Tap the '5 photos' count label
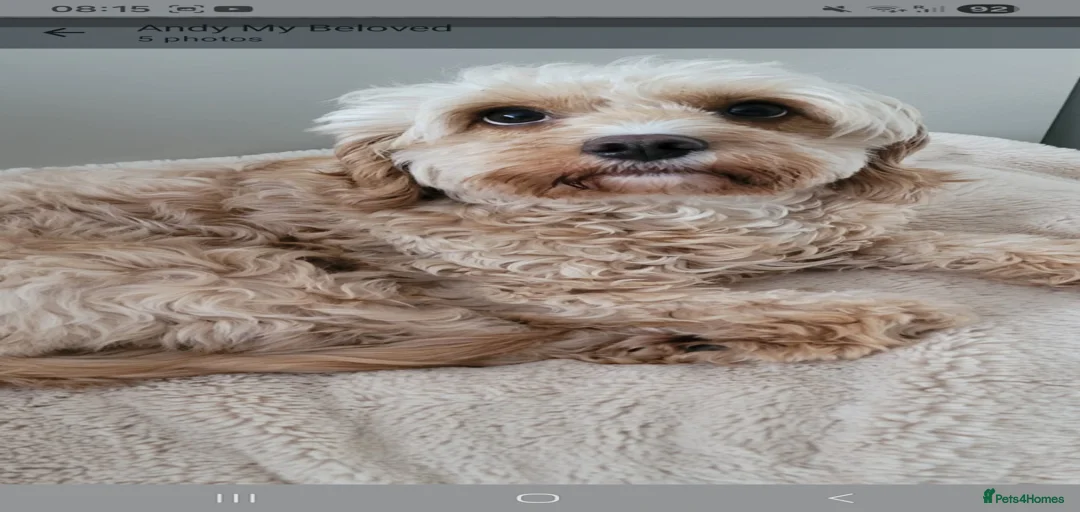Image resolution: width=1080 pixels, height=512 pixels. click(x=200, y=39)
